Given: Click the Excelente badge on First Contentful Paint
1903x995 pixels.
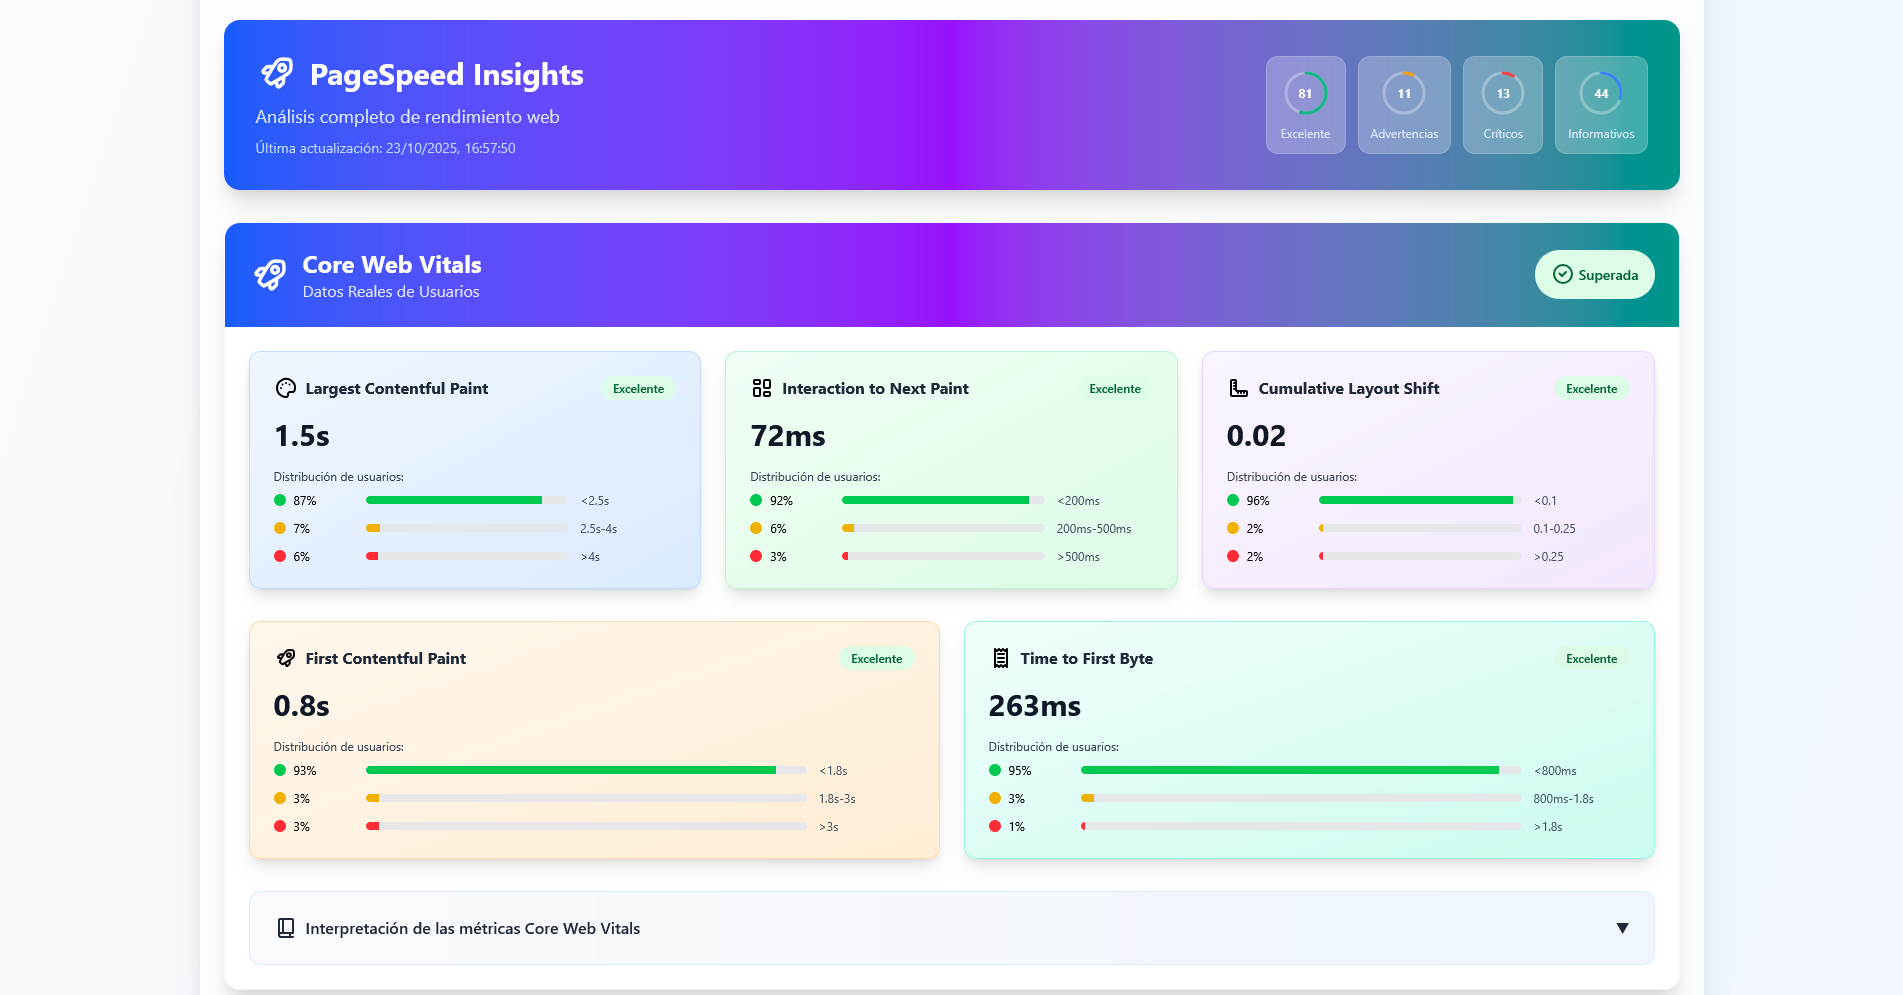Looking at the screenshot, I should coord(876,659).
